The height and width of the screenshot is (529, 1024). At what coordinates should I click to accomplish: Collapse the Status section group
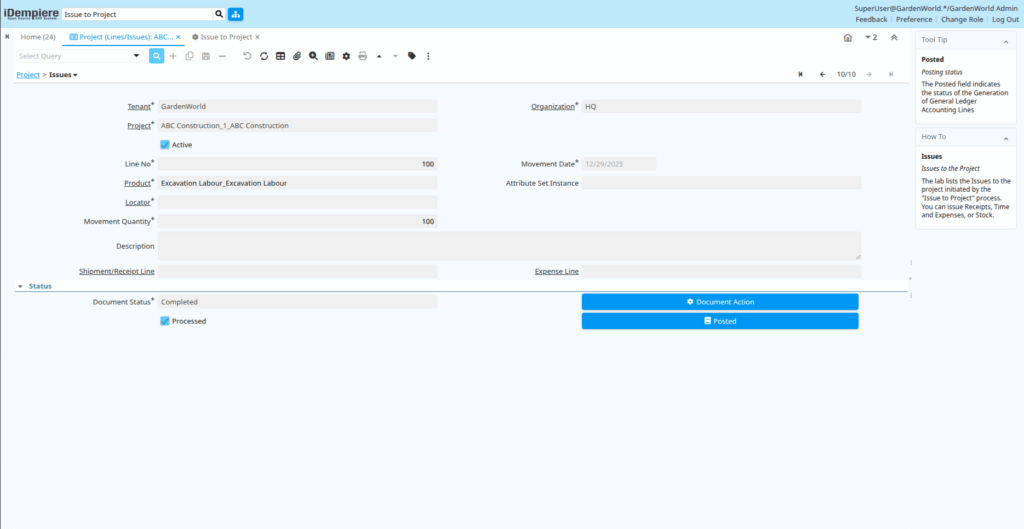20,286
